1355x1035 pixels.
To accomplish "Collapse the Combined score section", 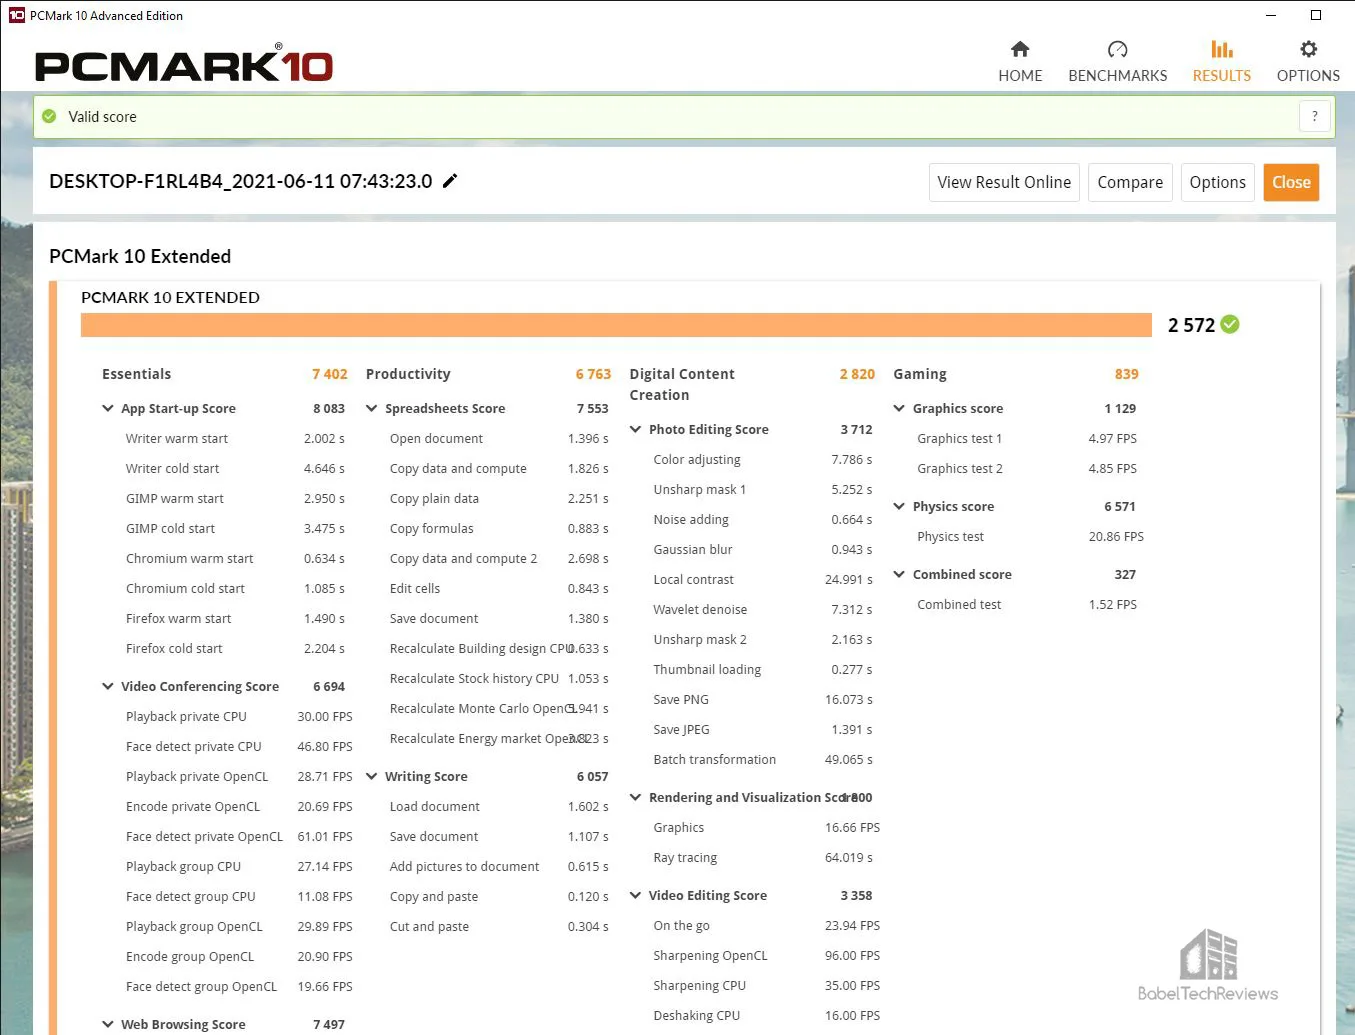I will pyautogui.click(x=899, y=574).
